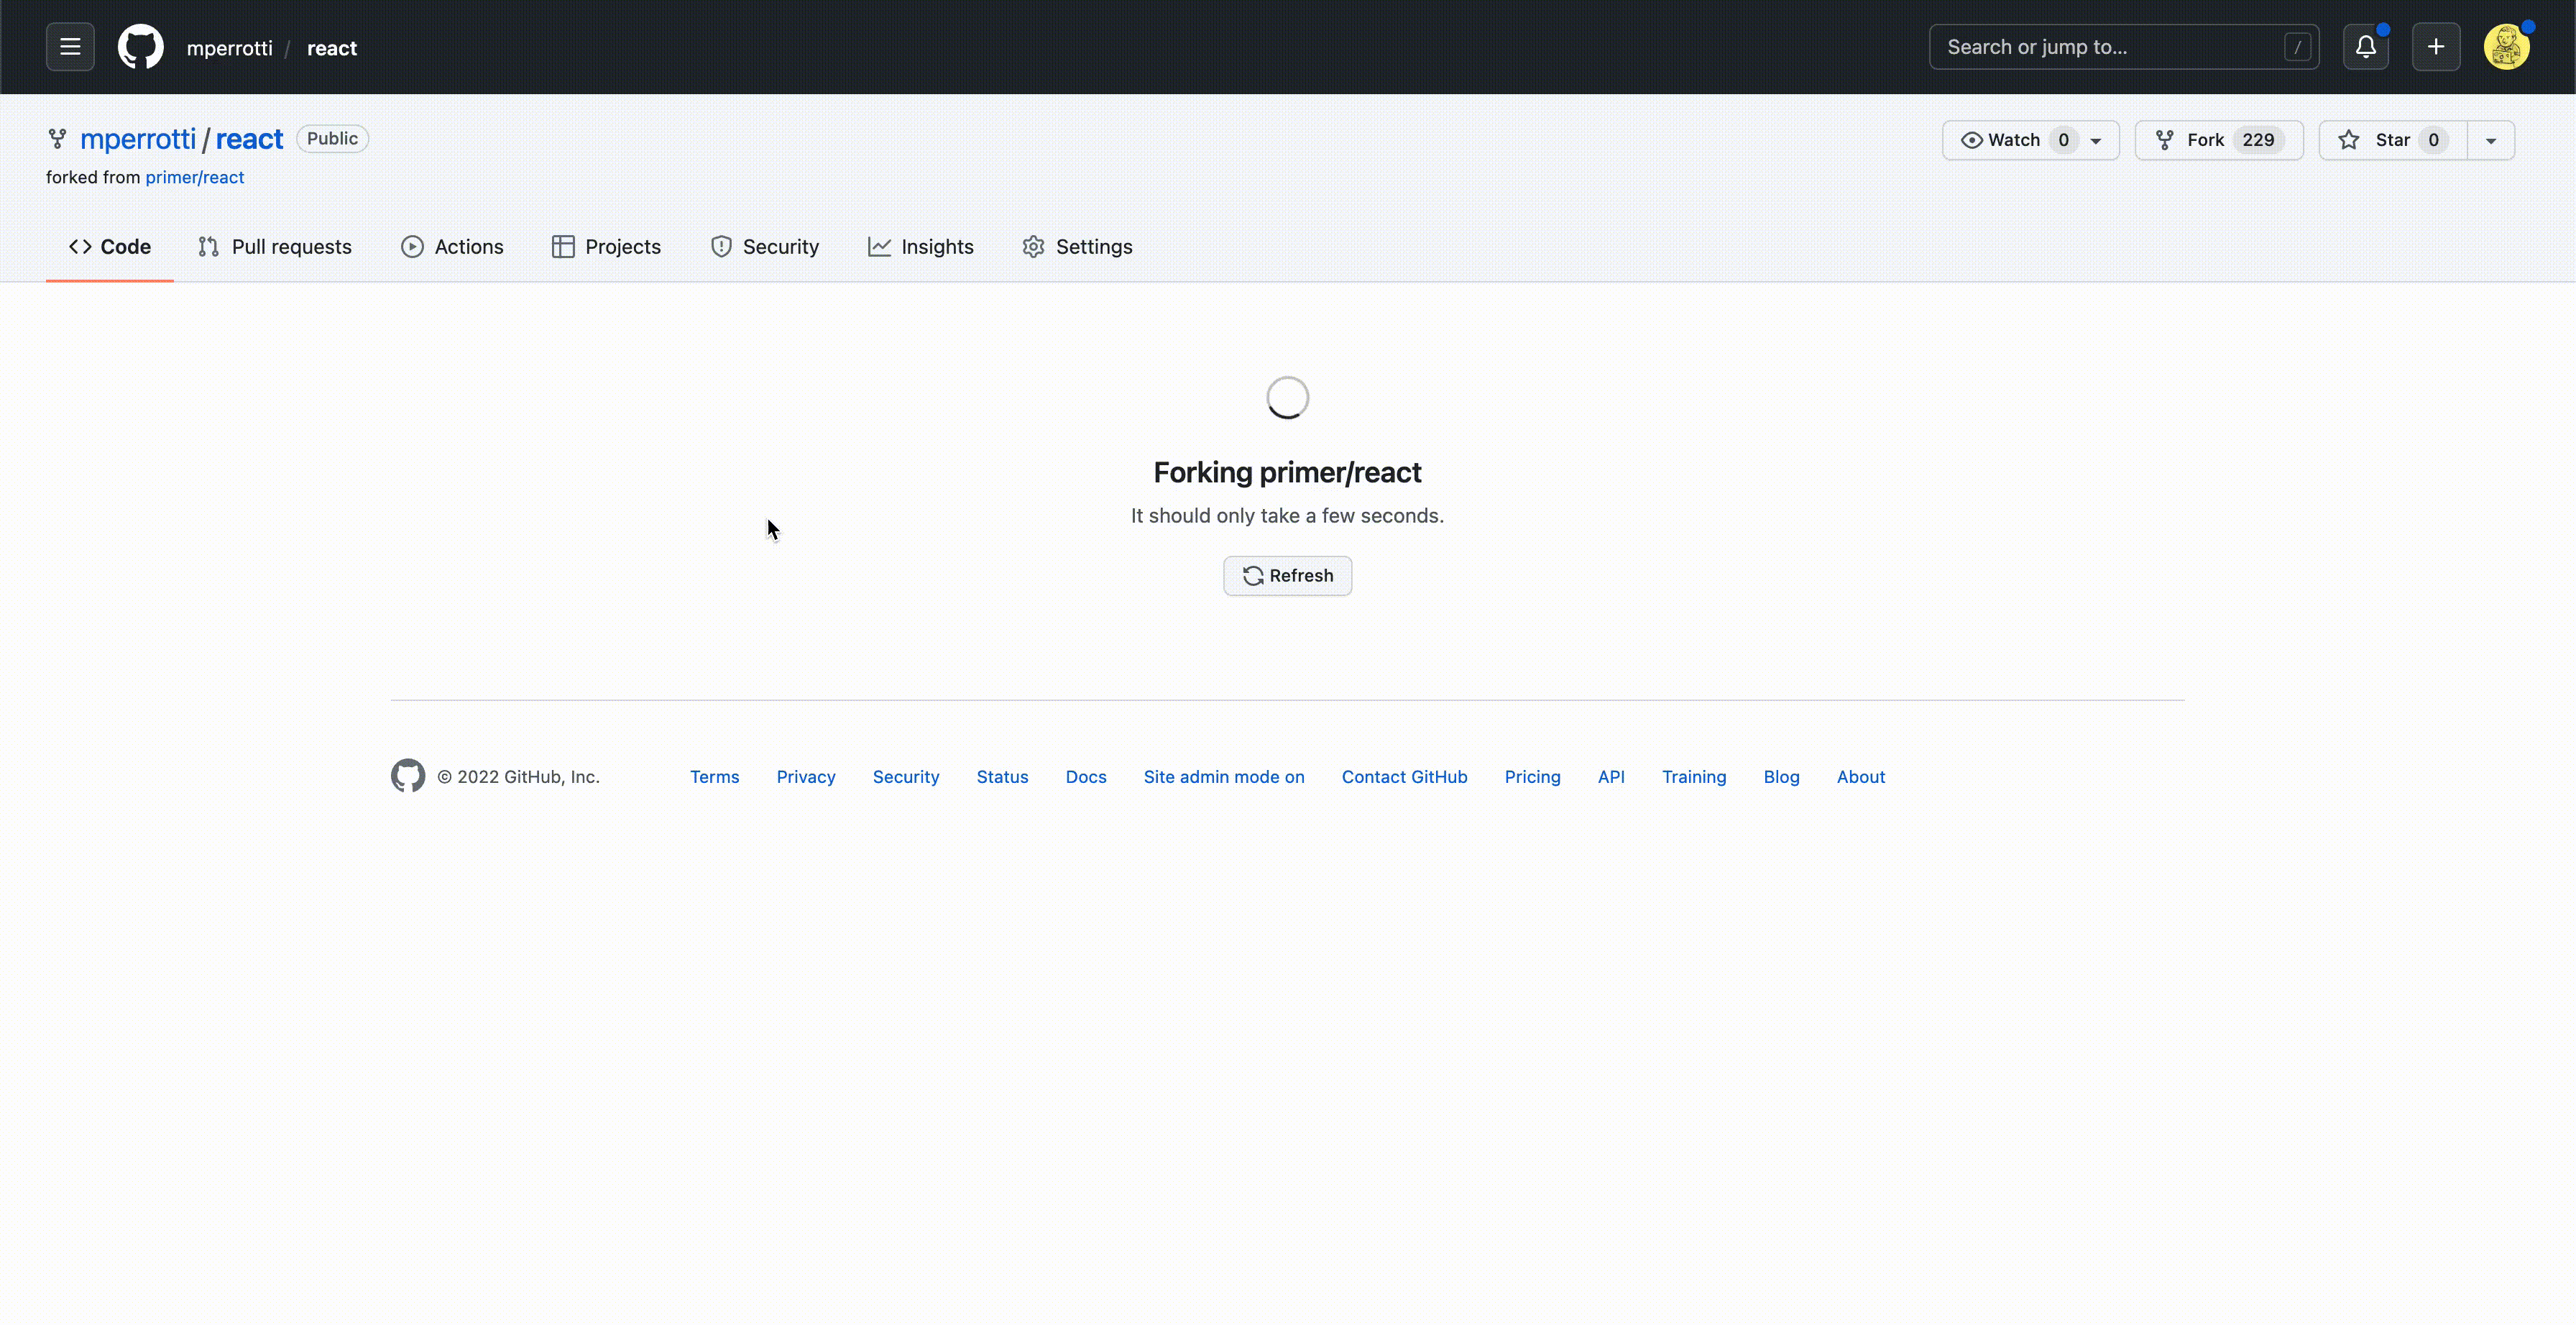Visit the primer/react parent repository link
Screen dimensions: 2576x1325
pyautogui.click(x=195, y=177)
